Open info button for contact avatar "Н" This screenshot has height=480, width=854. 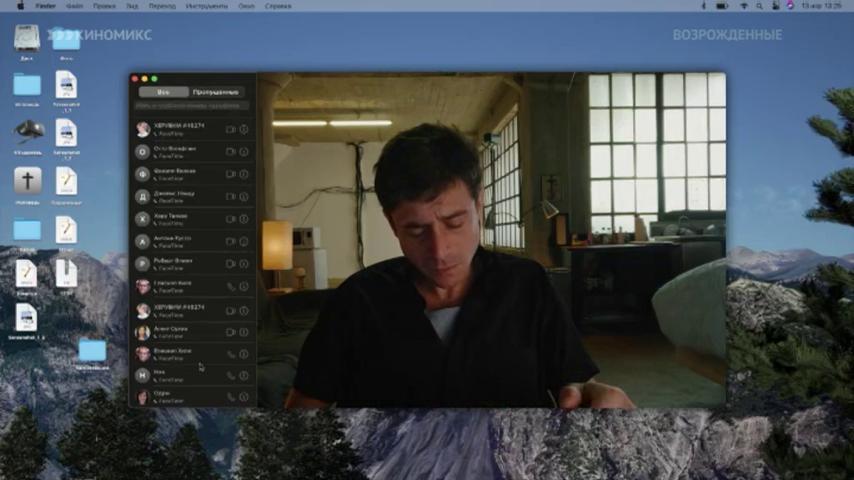point(244,375)
